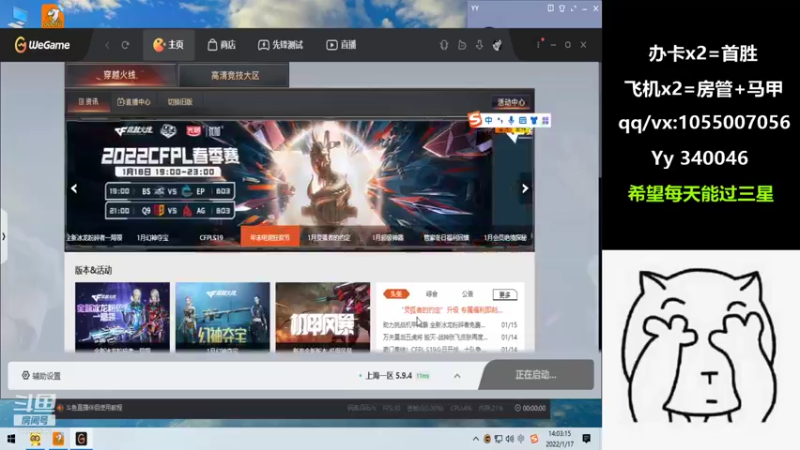Open 辅助设置 auxiliary settings
Image resolution: width=800 pixels, height=450 pixels.
(x=41, y=376)
